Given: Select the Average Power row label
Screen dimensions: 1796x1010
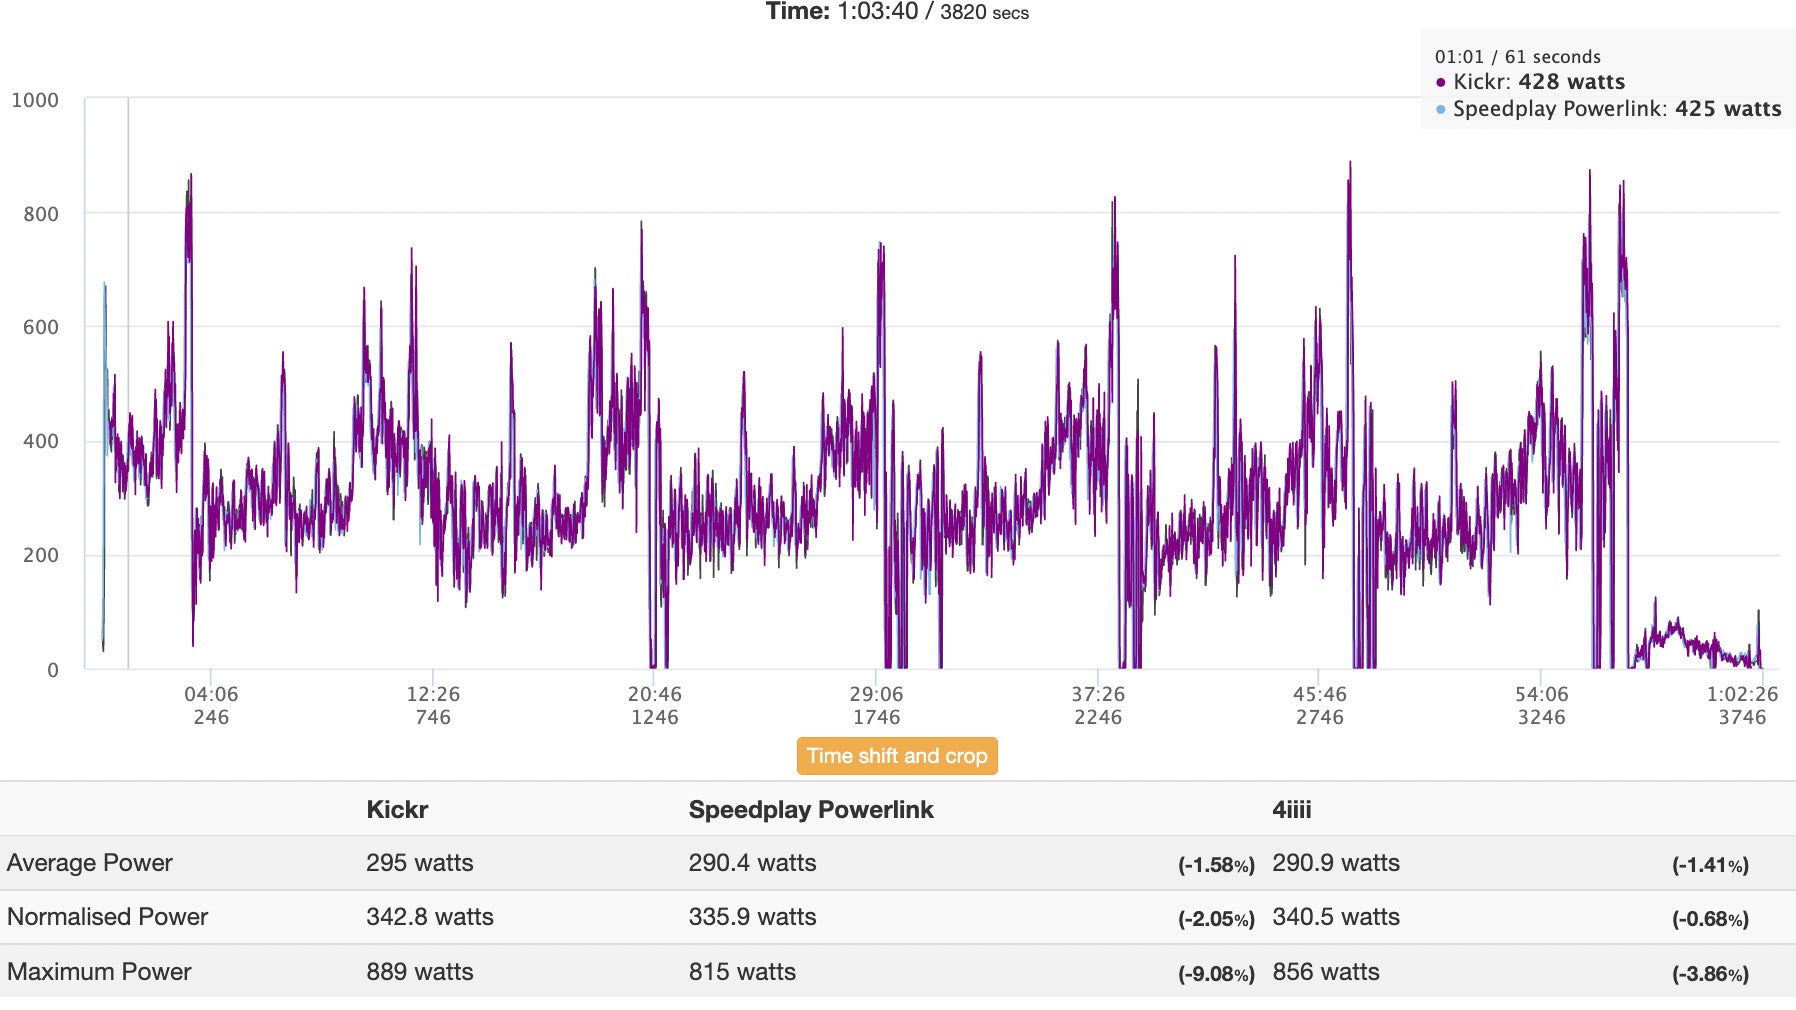Looking at the screenshot, I should click(90, 863).
